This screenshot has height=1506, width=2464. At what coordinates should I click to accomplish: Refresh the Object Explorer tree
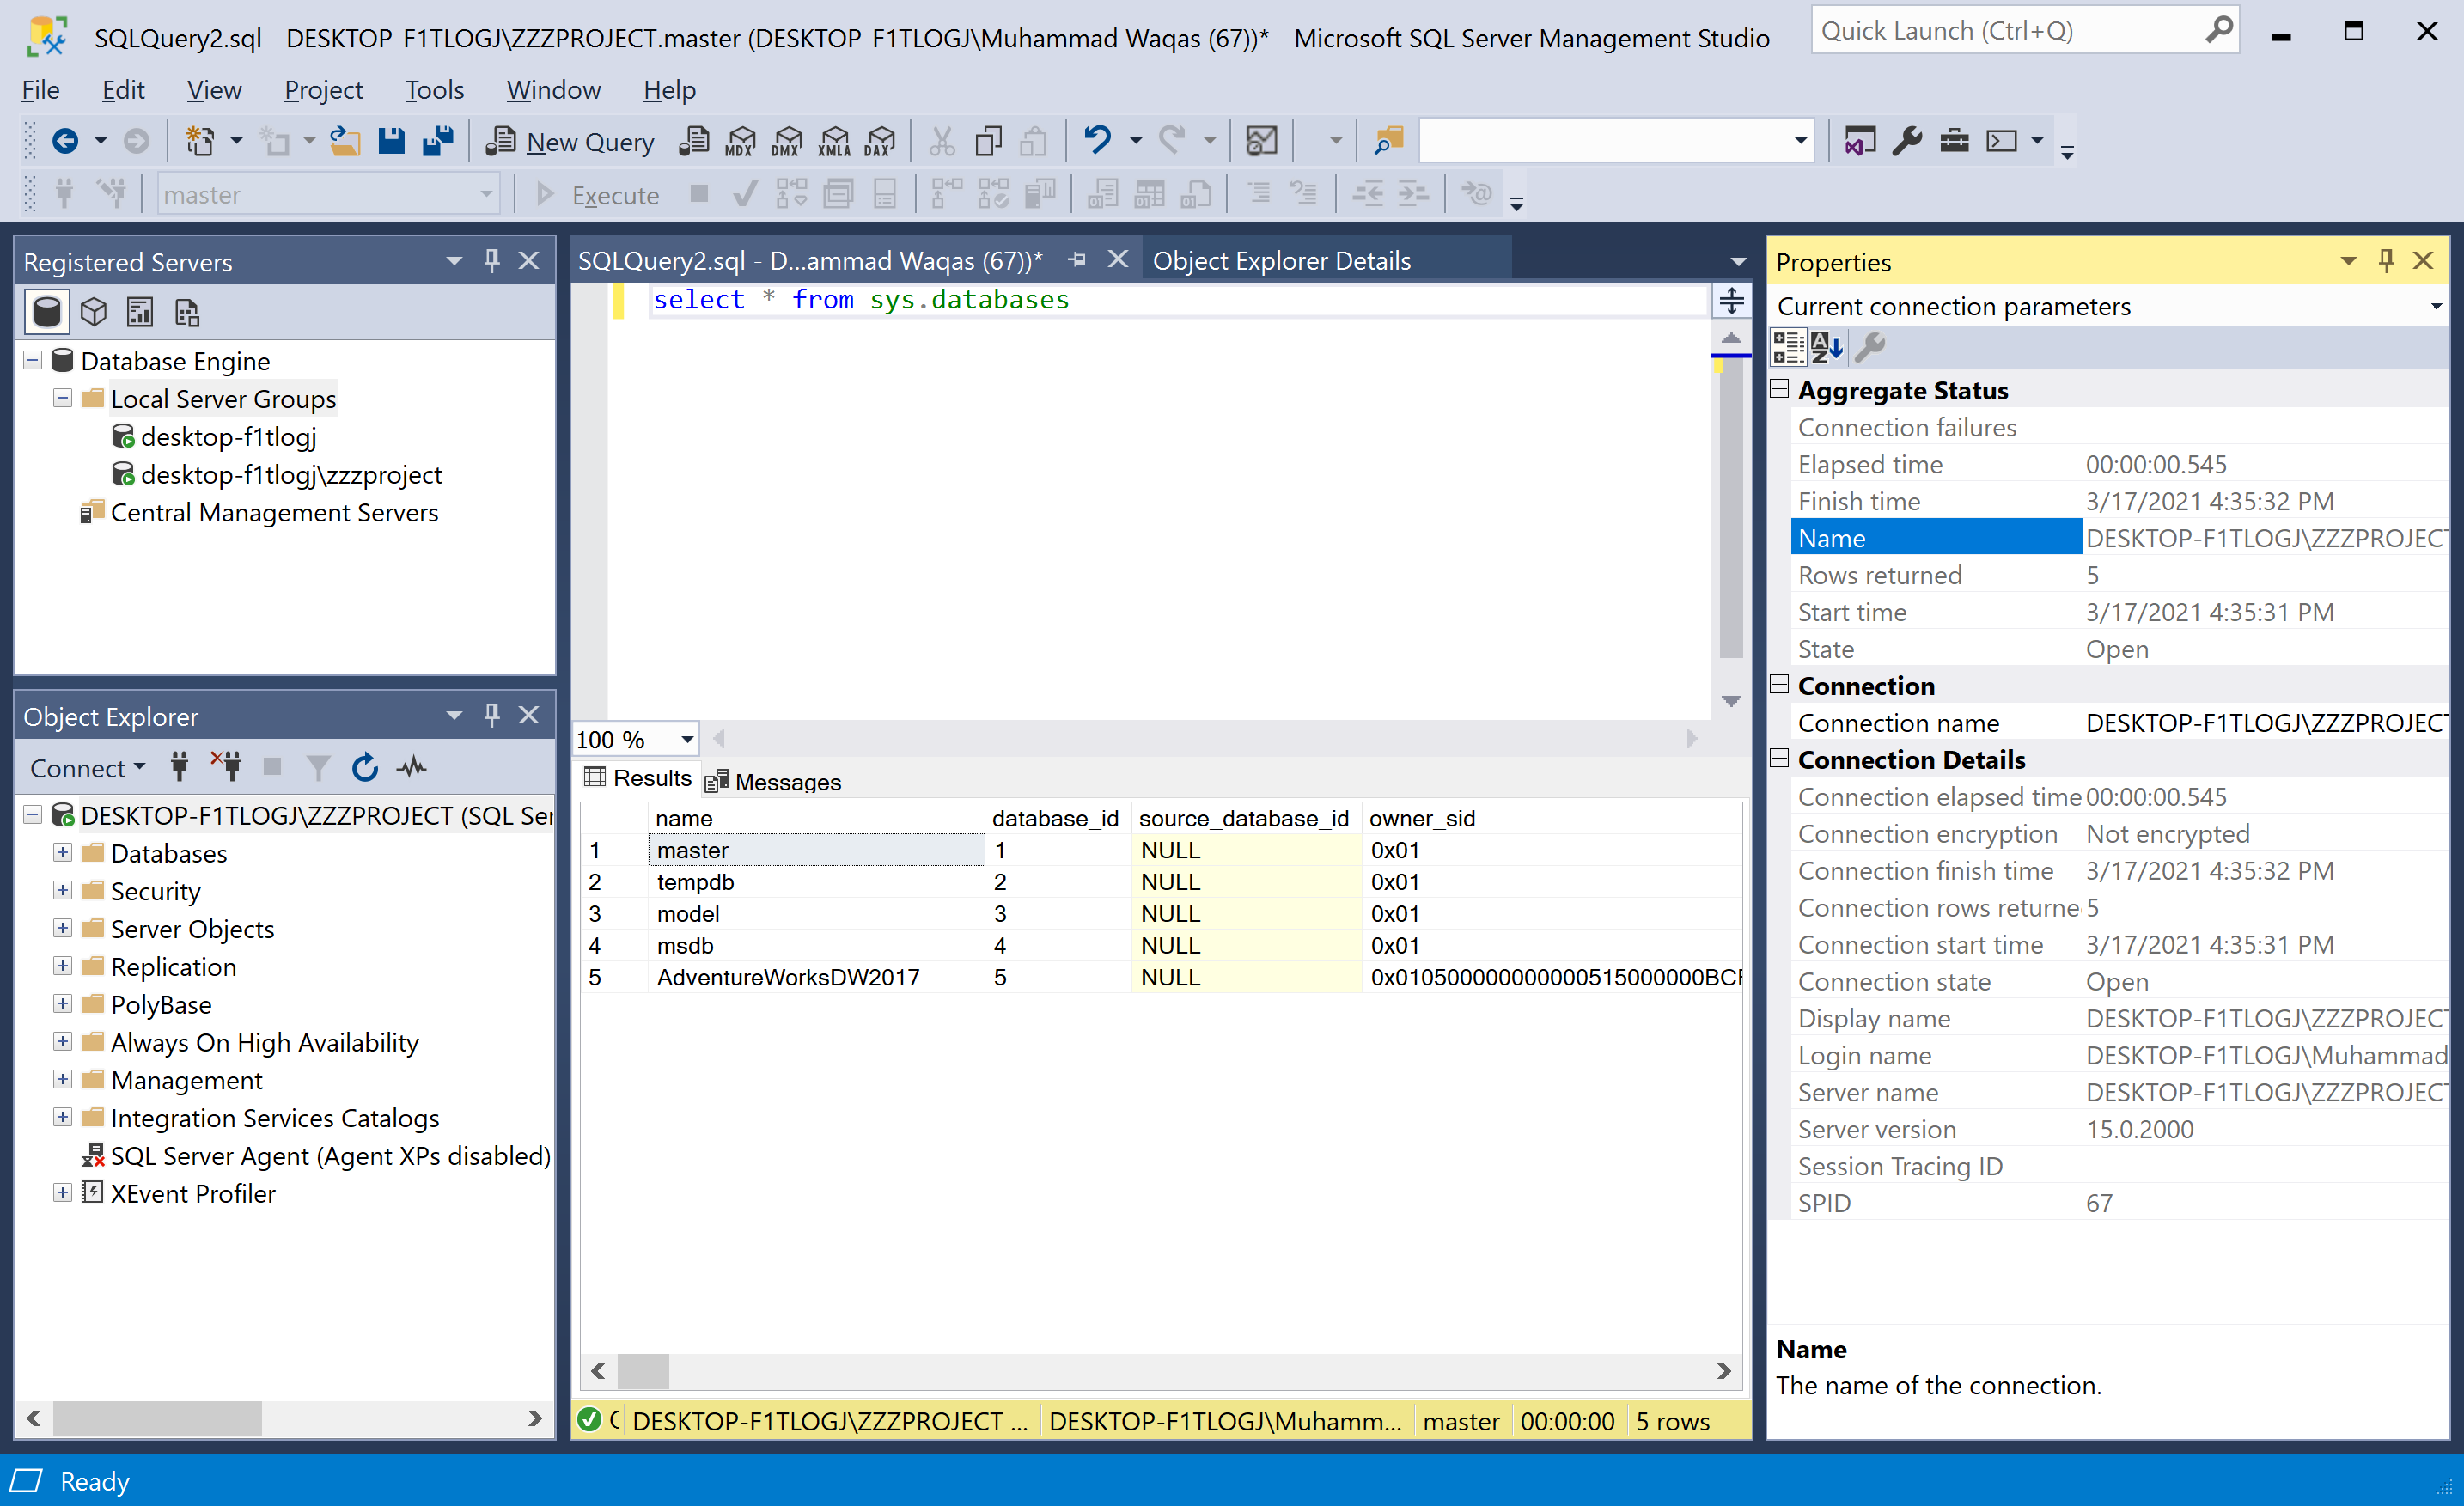pyautogui.click(x=365, y=768)
